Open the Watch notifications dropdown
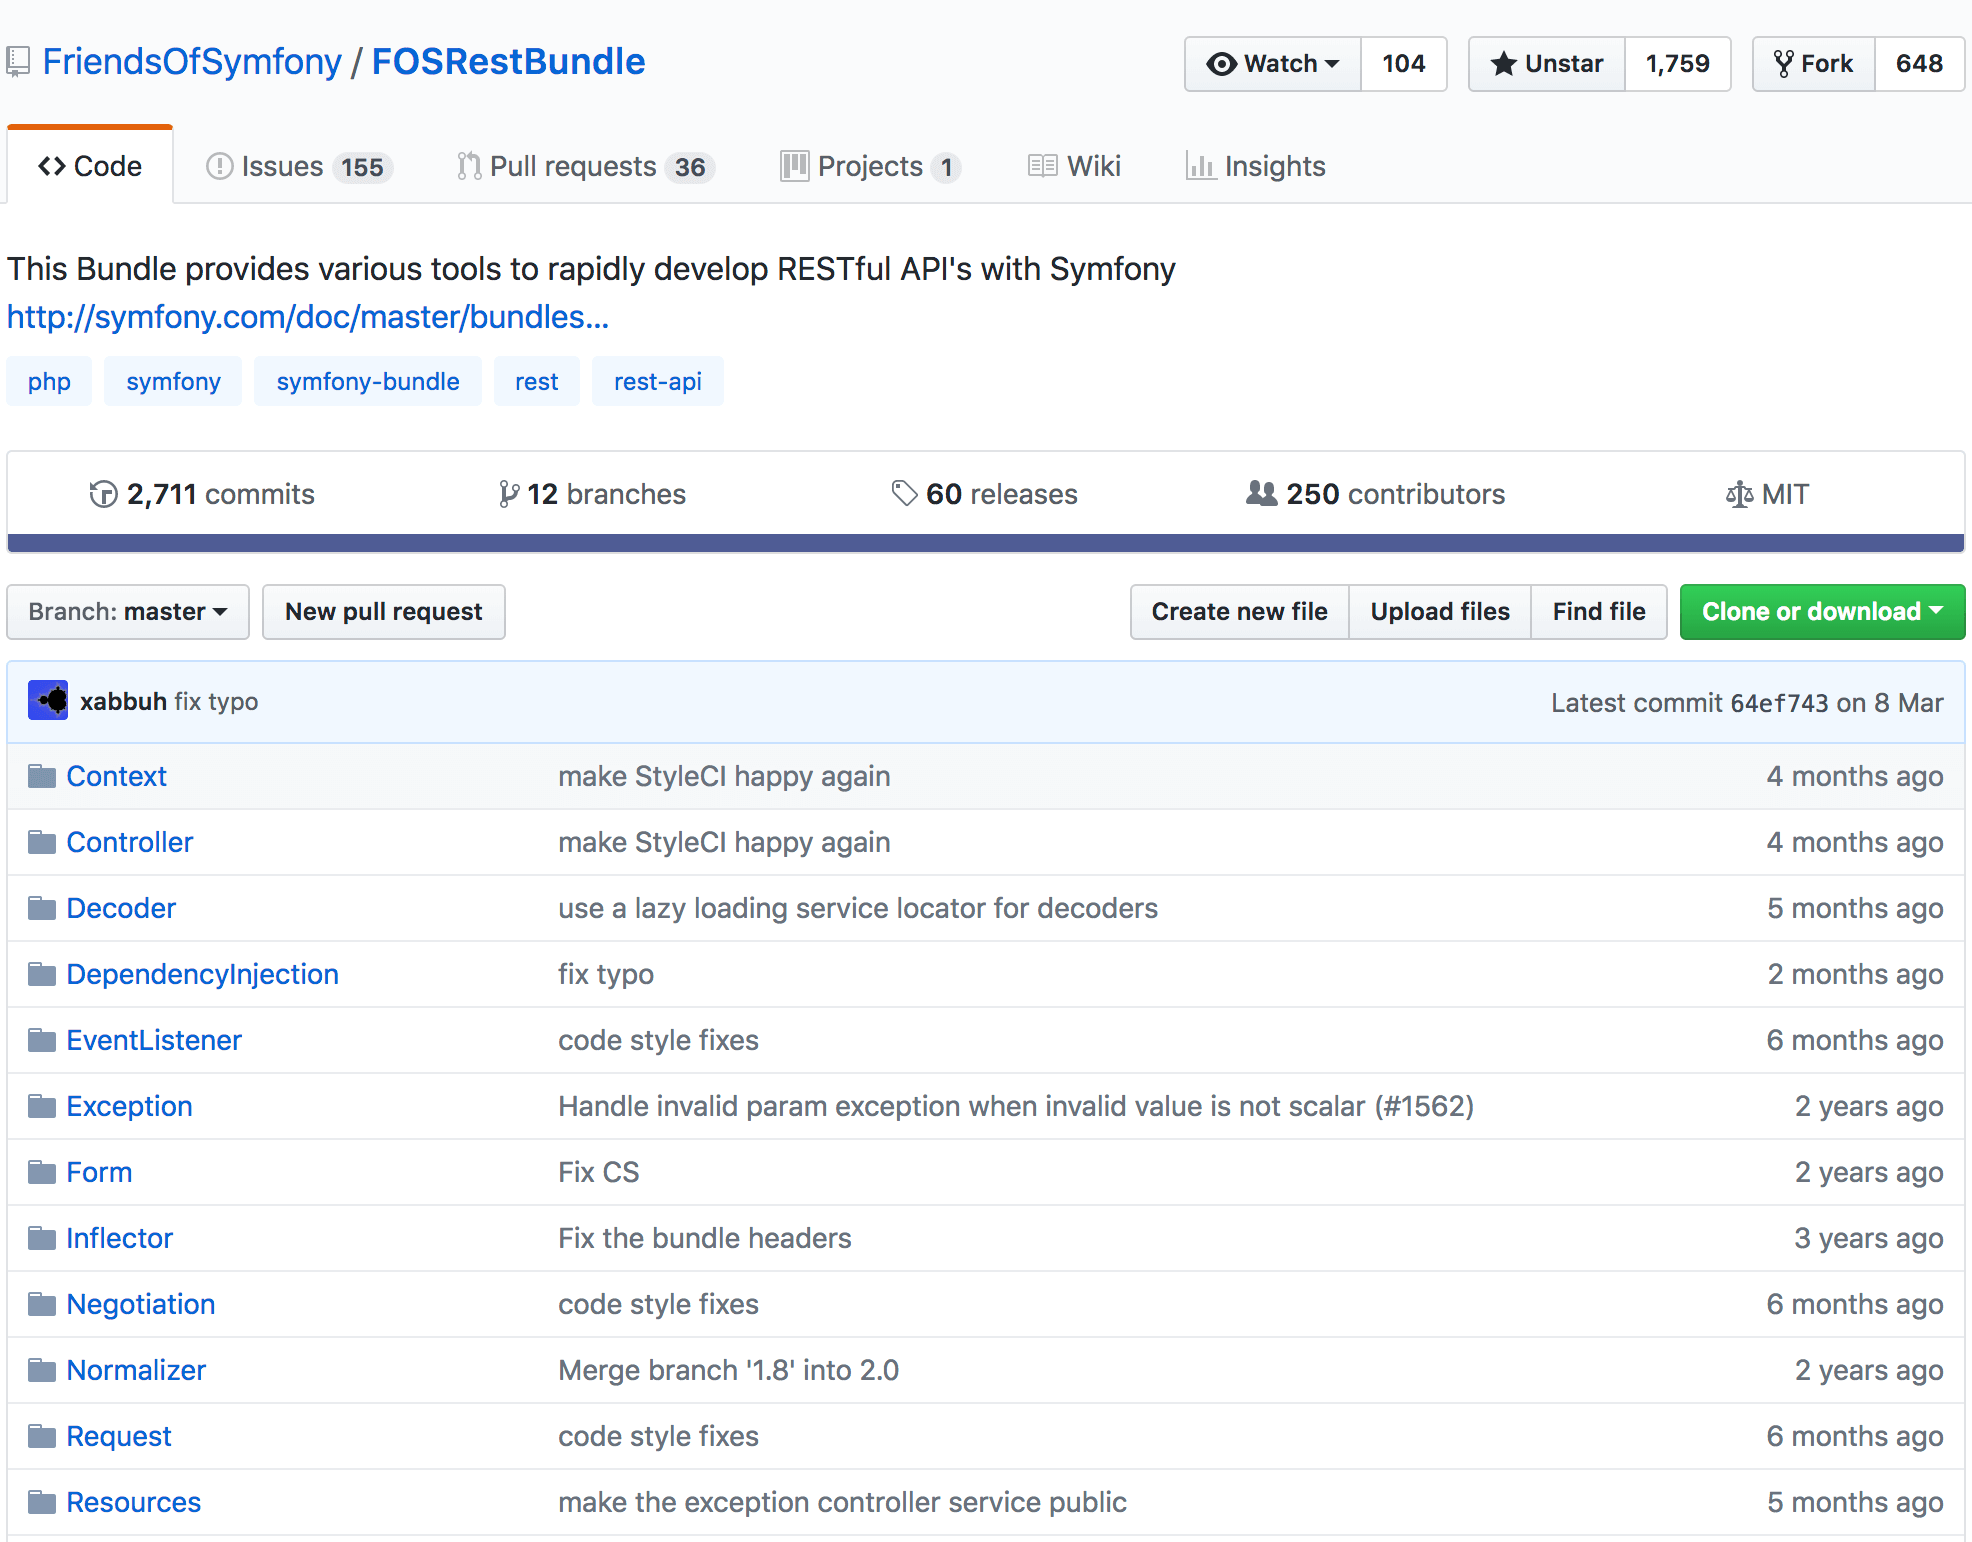 click(1273, 64)
